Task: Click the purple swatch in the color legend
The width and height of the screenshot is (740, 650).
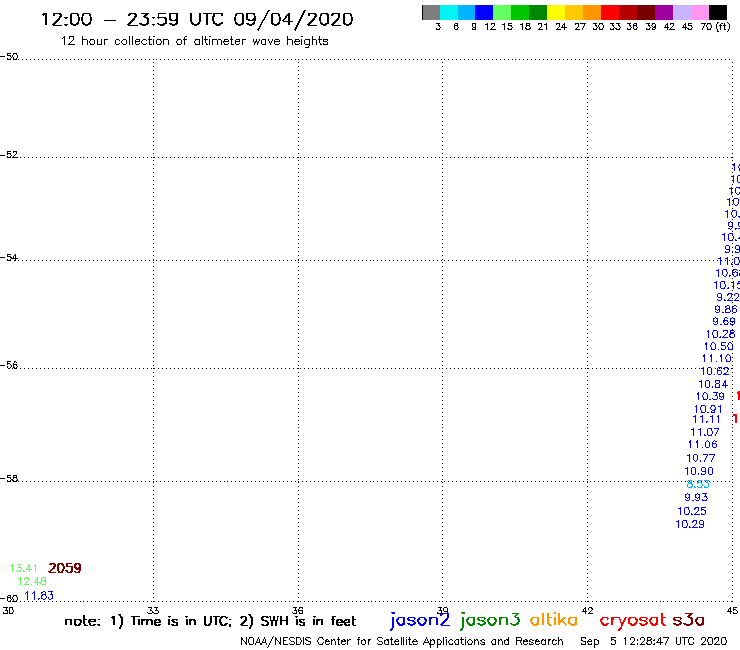Action: [x=664, y=12]
